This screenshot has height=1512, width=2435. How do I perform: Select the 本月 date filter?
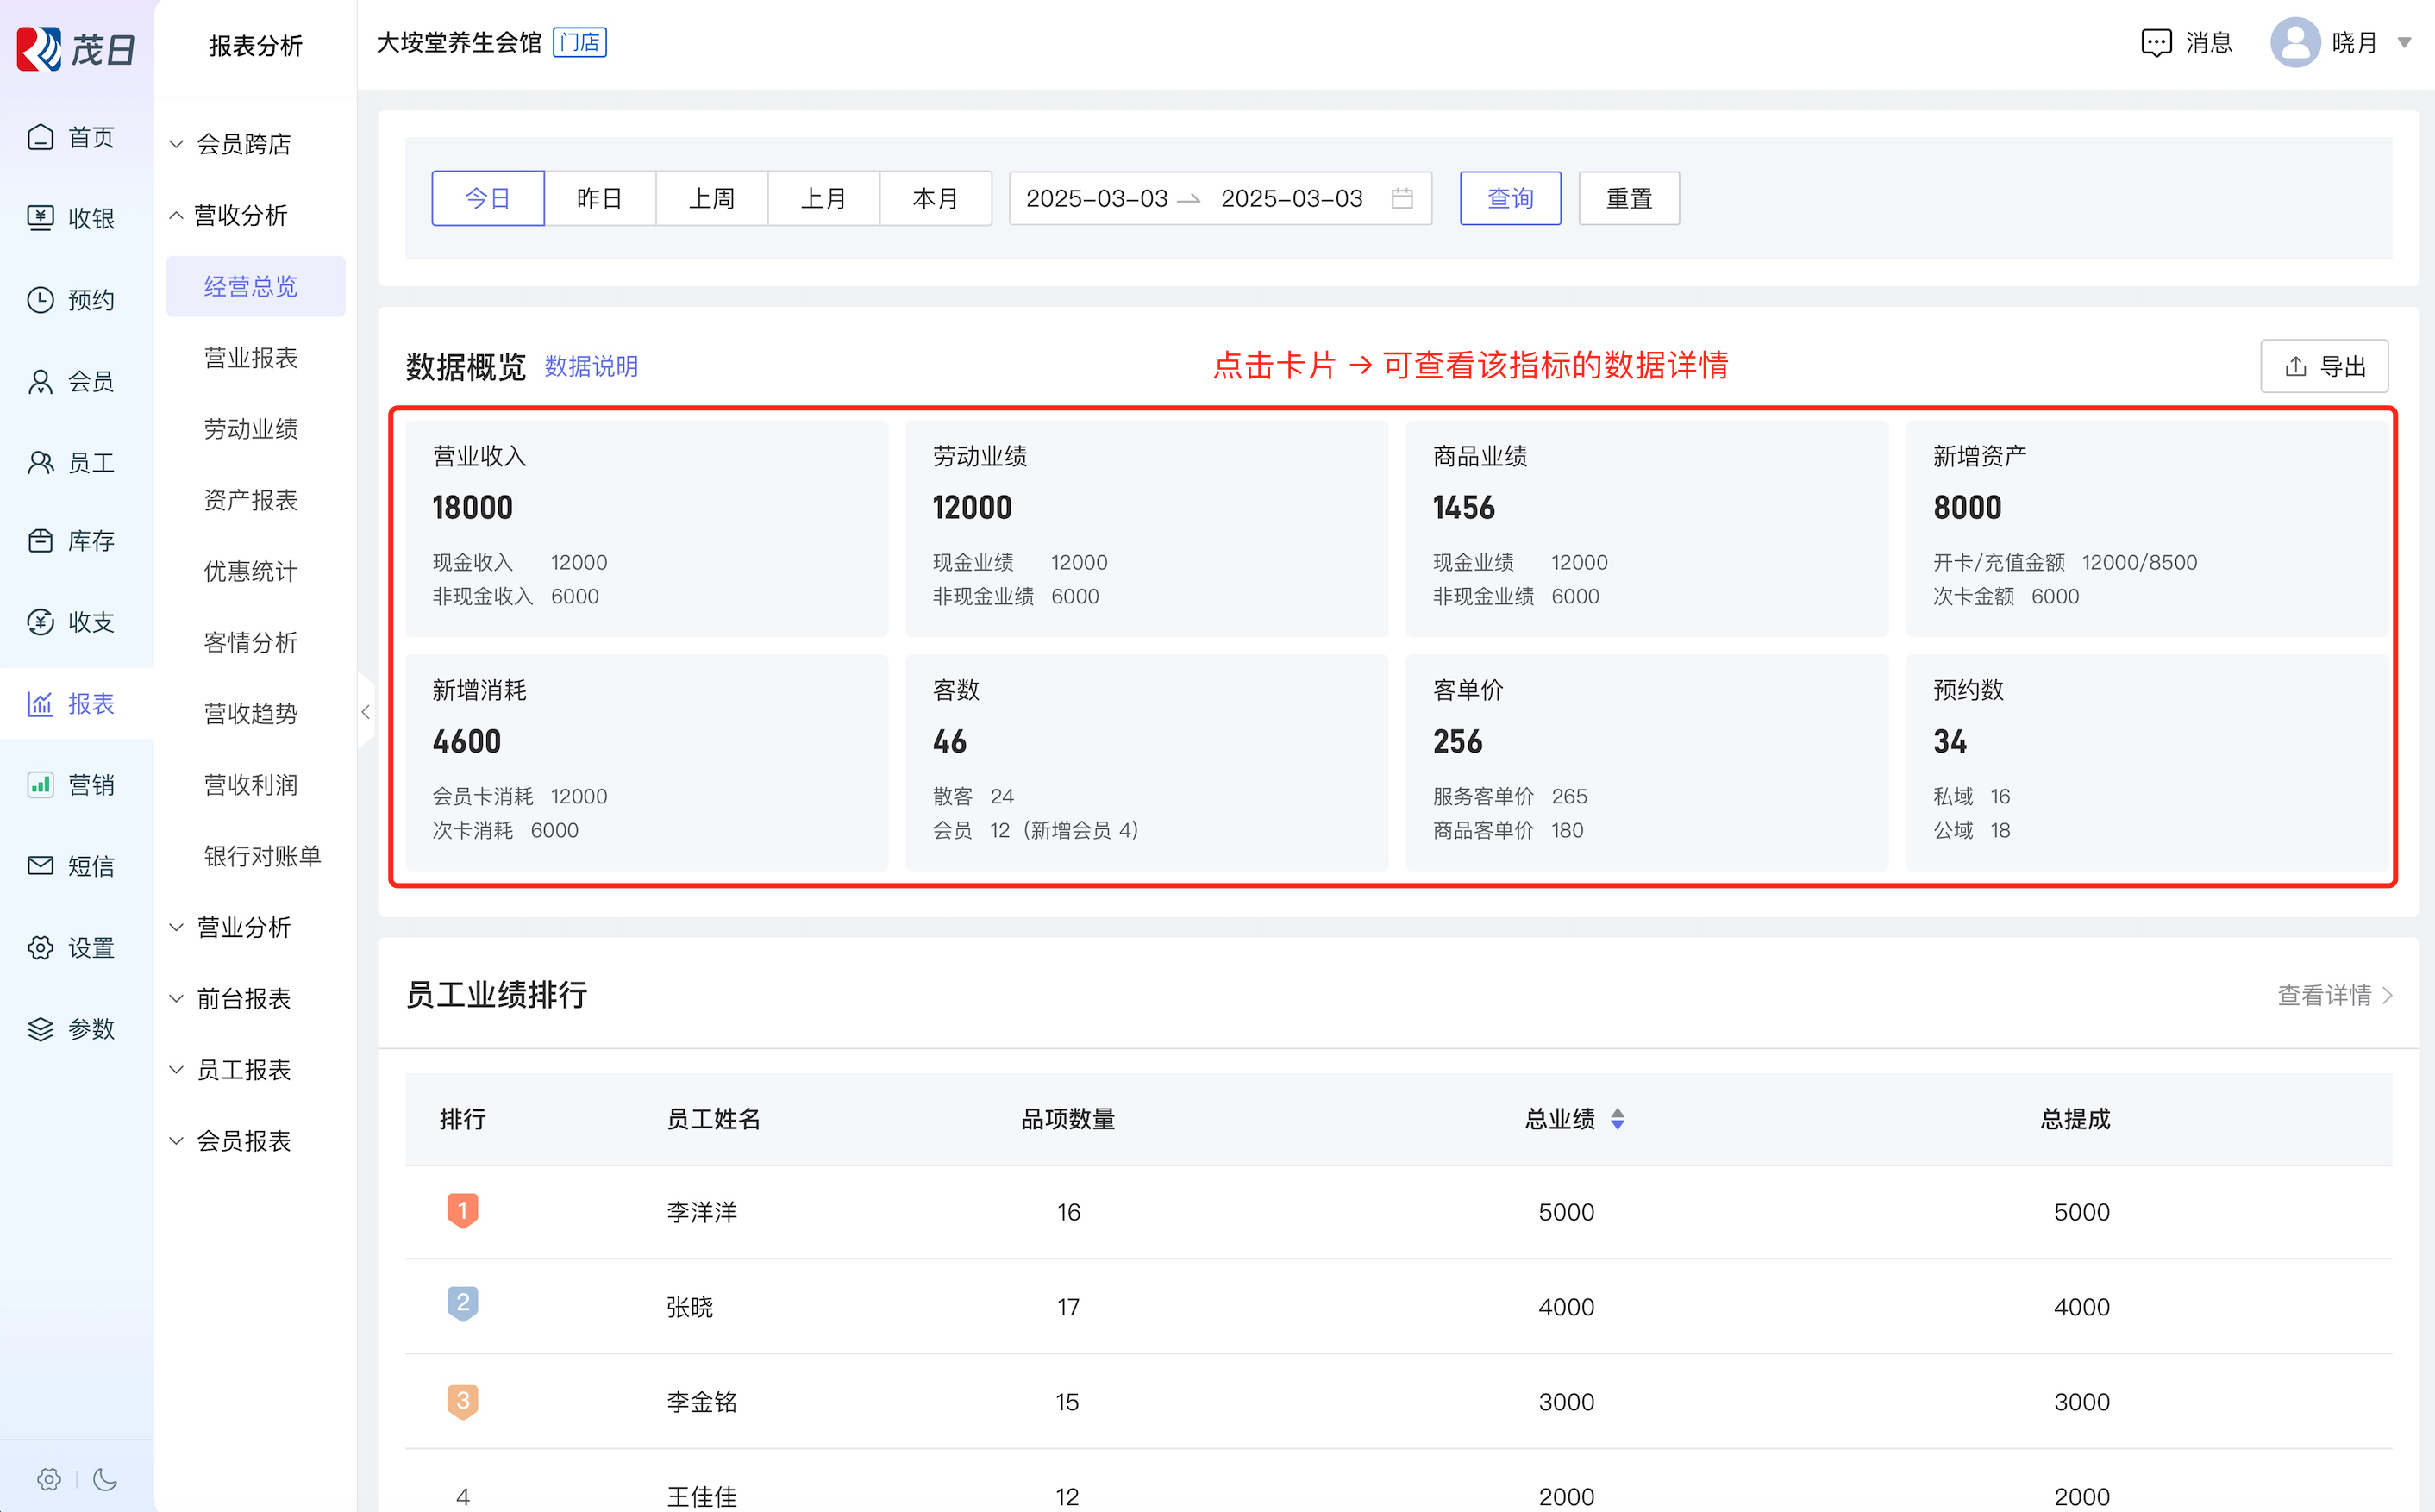point(935,198)
